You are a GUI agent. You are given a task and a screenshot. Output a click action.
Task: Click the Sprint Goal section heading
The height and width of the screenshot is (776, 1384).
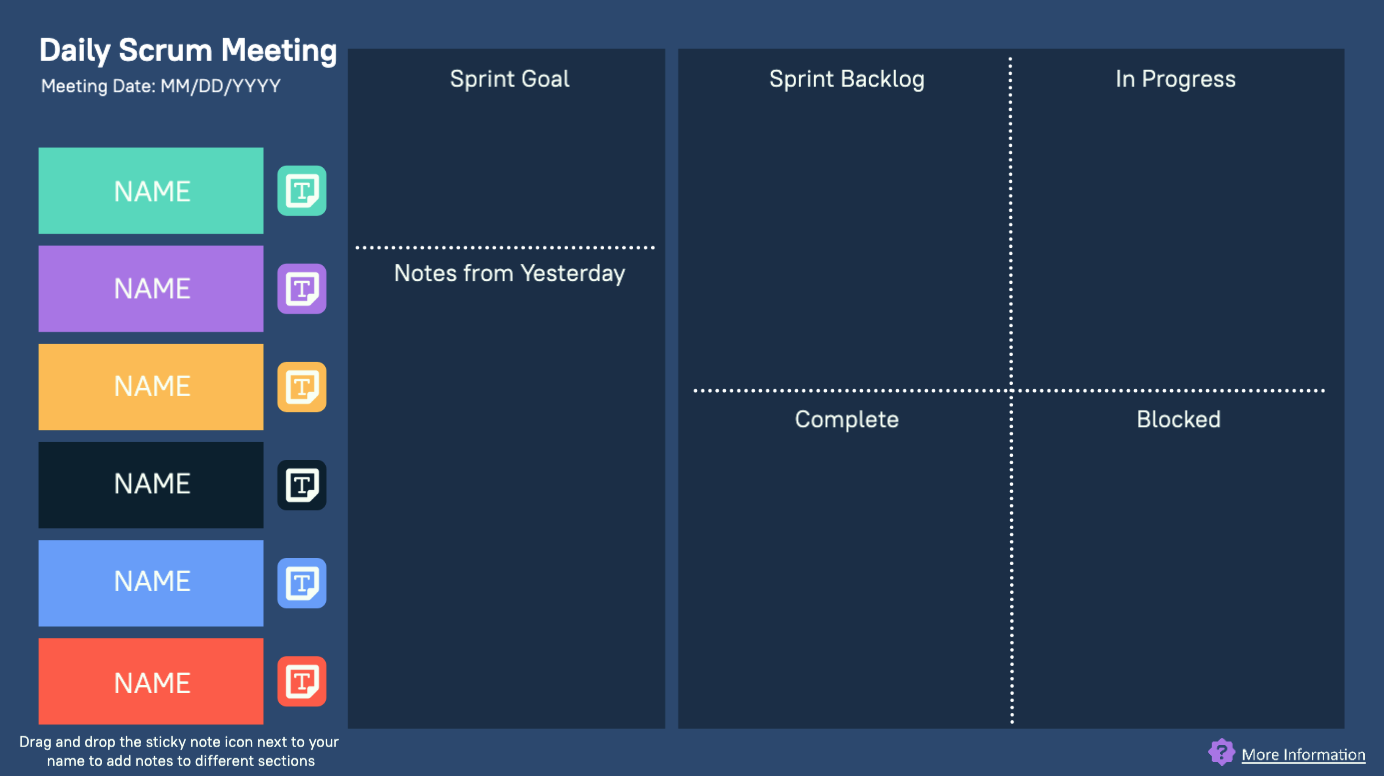[509, 79]
